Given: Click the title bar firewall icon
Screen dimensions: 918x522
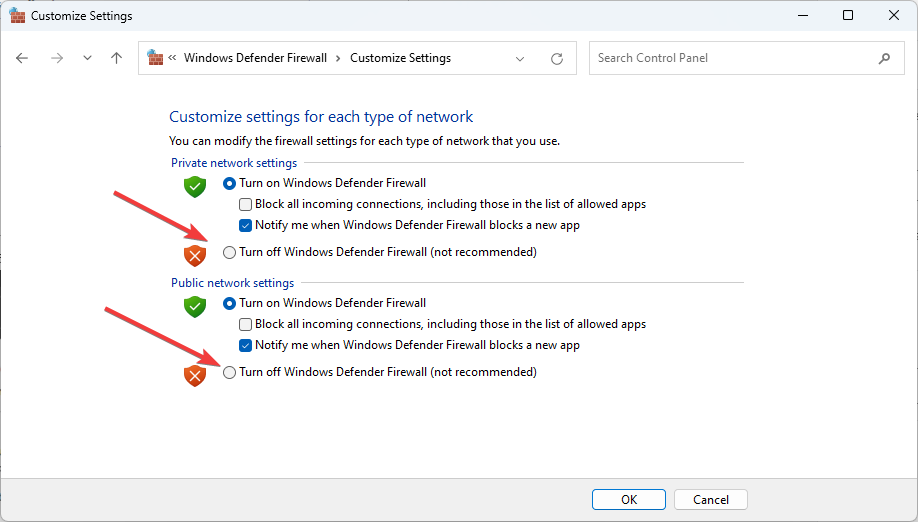Looking at the screenshot, I should coord(17,15).
